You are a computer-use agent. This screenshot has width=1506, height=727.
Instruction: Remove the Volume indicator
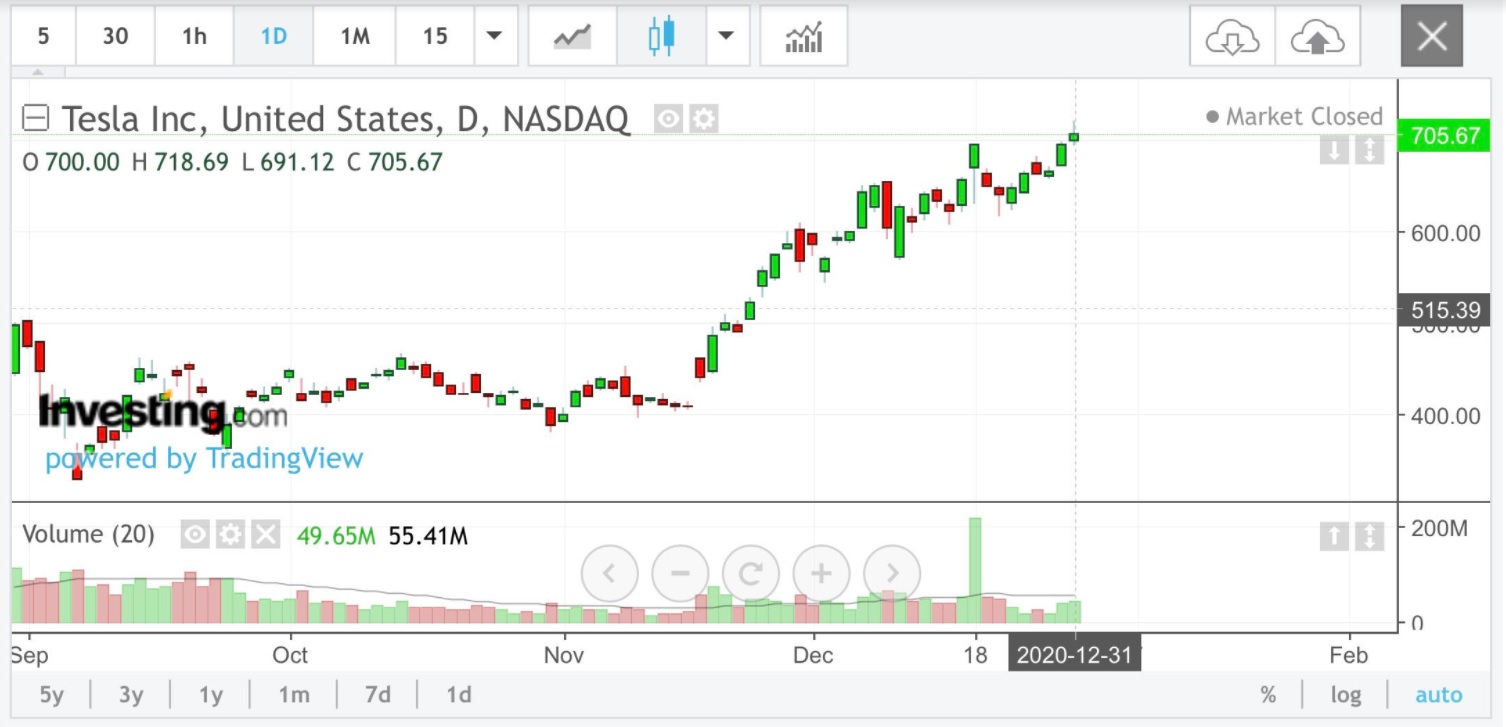[x=265, y=535]
